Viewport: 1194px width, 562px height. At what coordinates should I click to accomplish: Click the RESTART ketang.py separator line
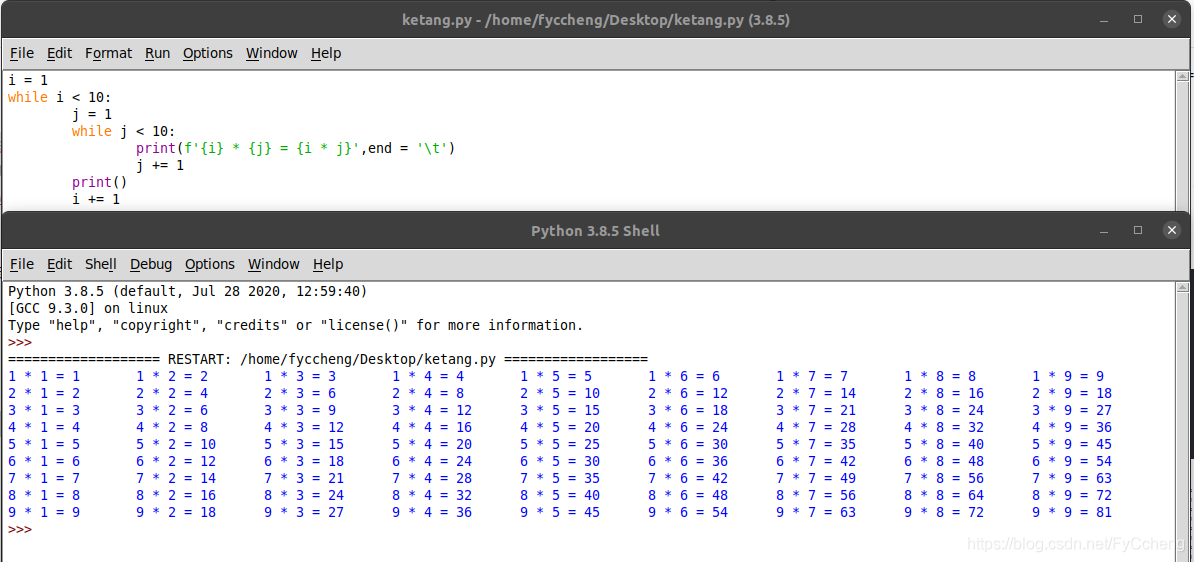(x=327, y=359)
